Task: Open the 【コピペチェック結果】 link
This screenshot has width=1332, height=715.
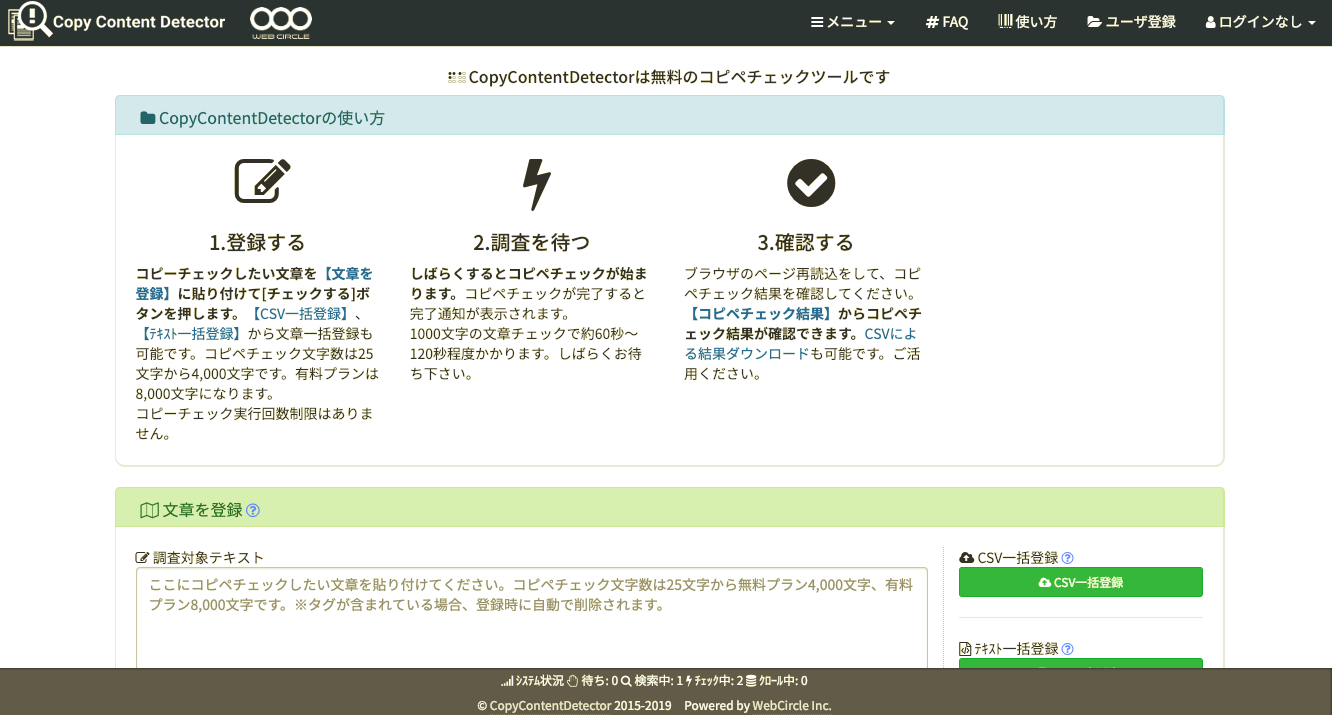Action: (x=761, y=313)
